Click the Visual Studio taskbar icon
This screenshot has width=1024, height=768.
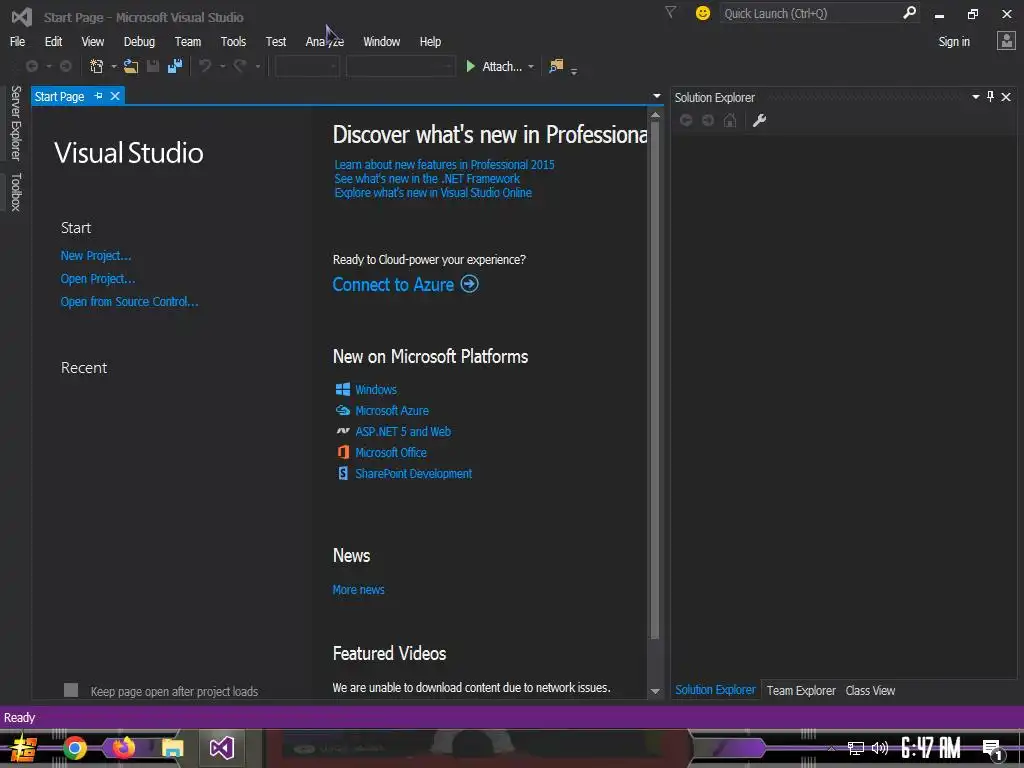(222, 748)
